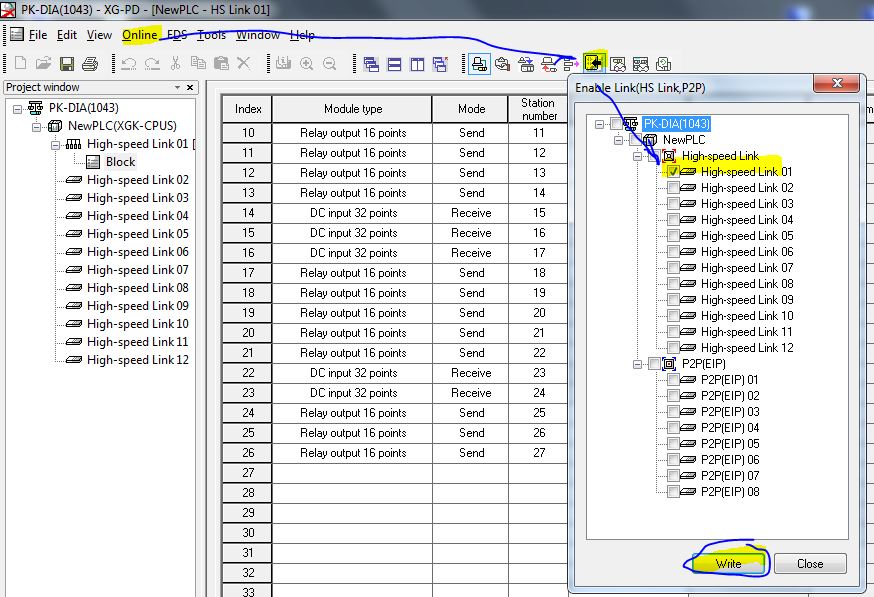Screen dimensions: 874x597
Task: Open the Online menu
Action: click(x=140, y=35)
